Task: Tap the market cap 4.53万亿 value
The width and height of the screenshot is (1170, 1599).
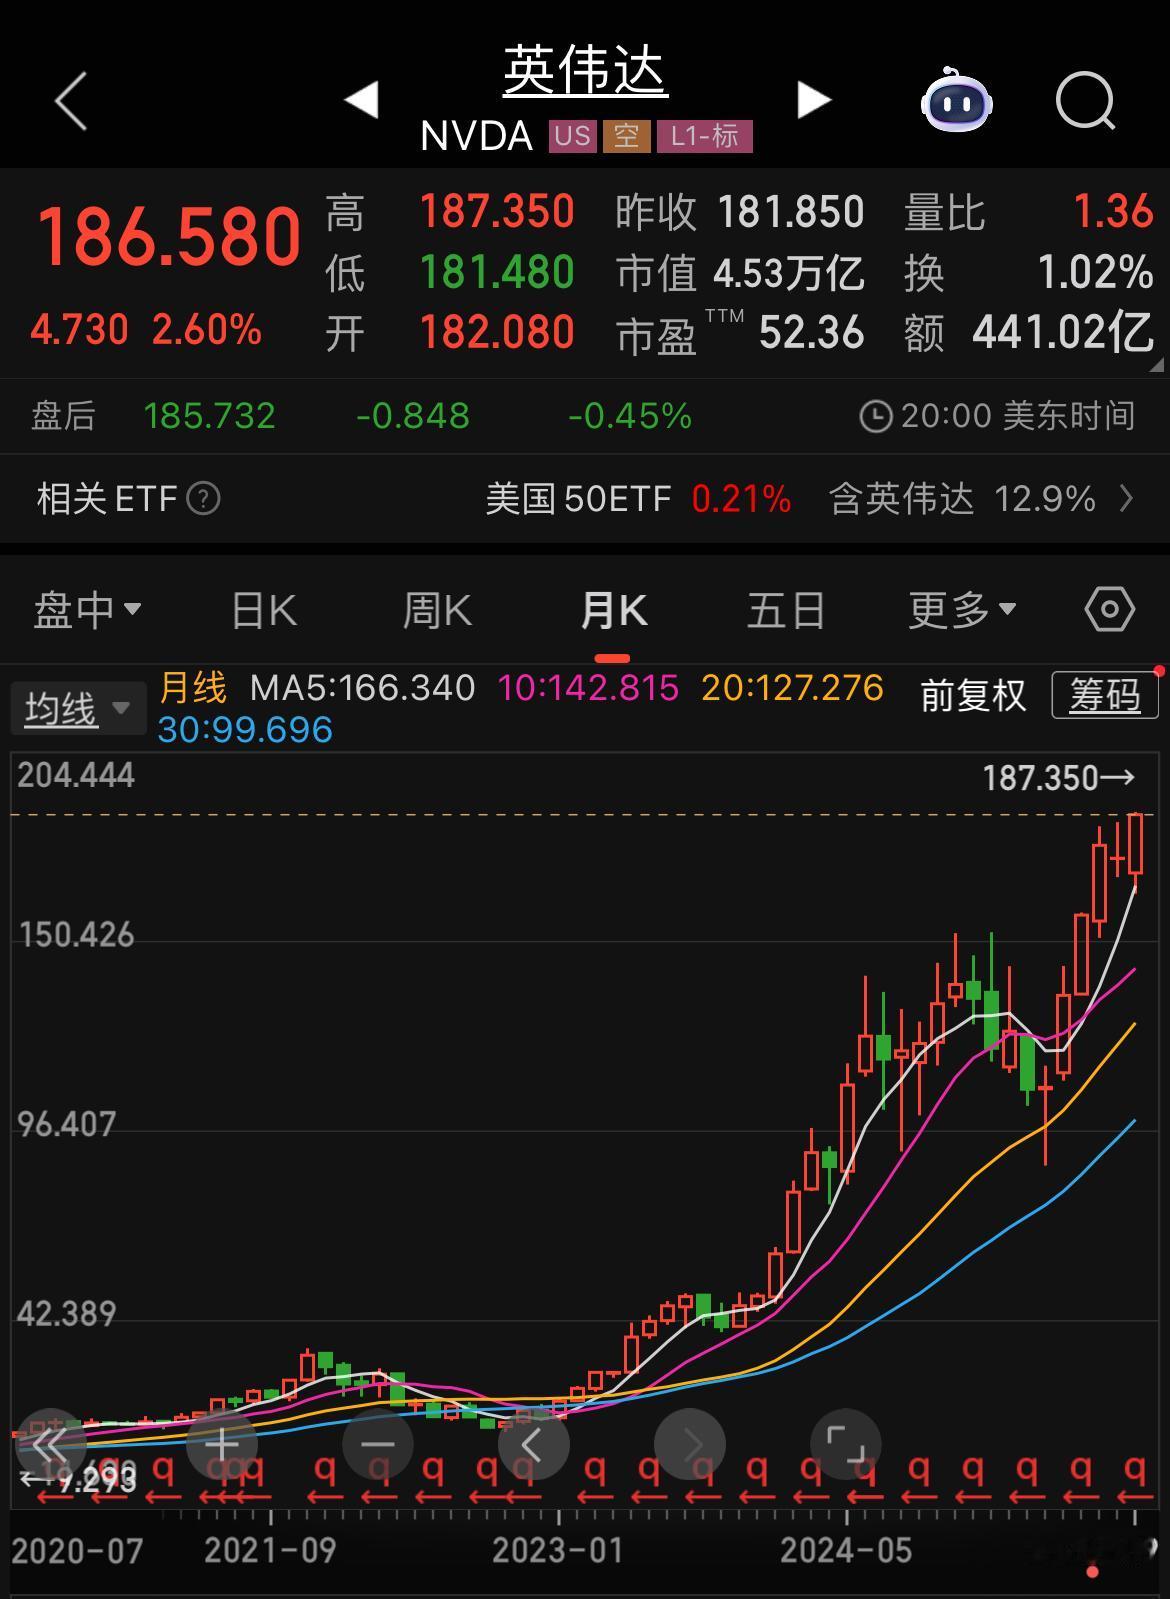Action: [x=789, y=273]
